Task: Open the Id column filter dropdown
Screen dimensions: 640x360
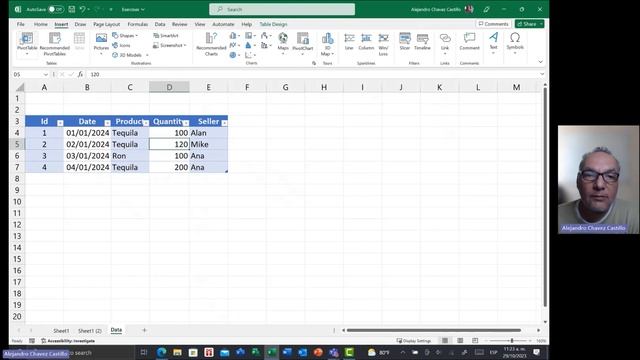Action: coord(60,123)
